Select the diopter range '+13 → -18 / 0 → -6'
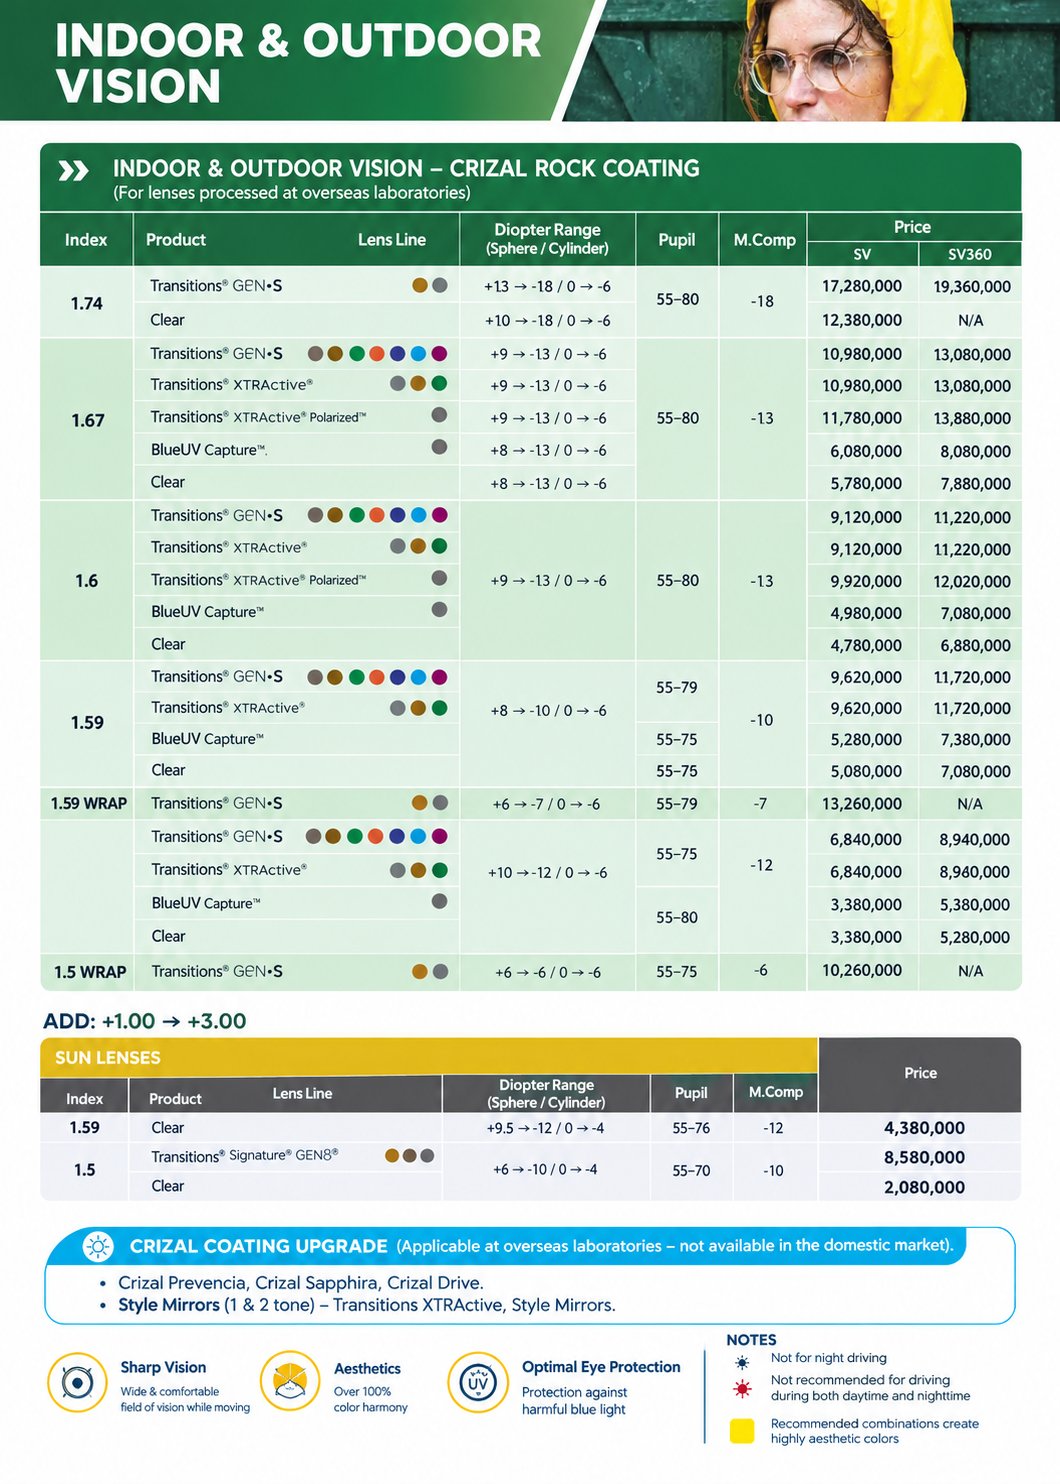The height and width of the screenshot is (1484, 1060). click(547, 286)
